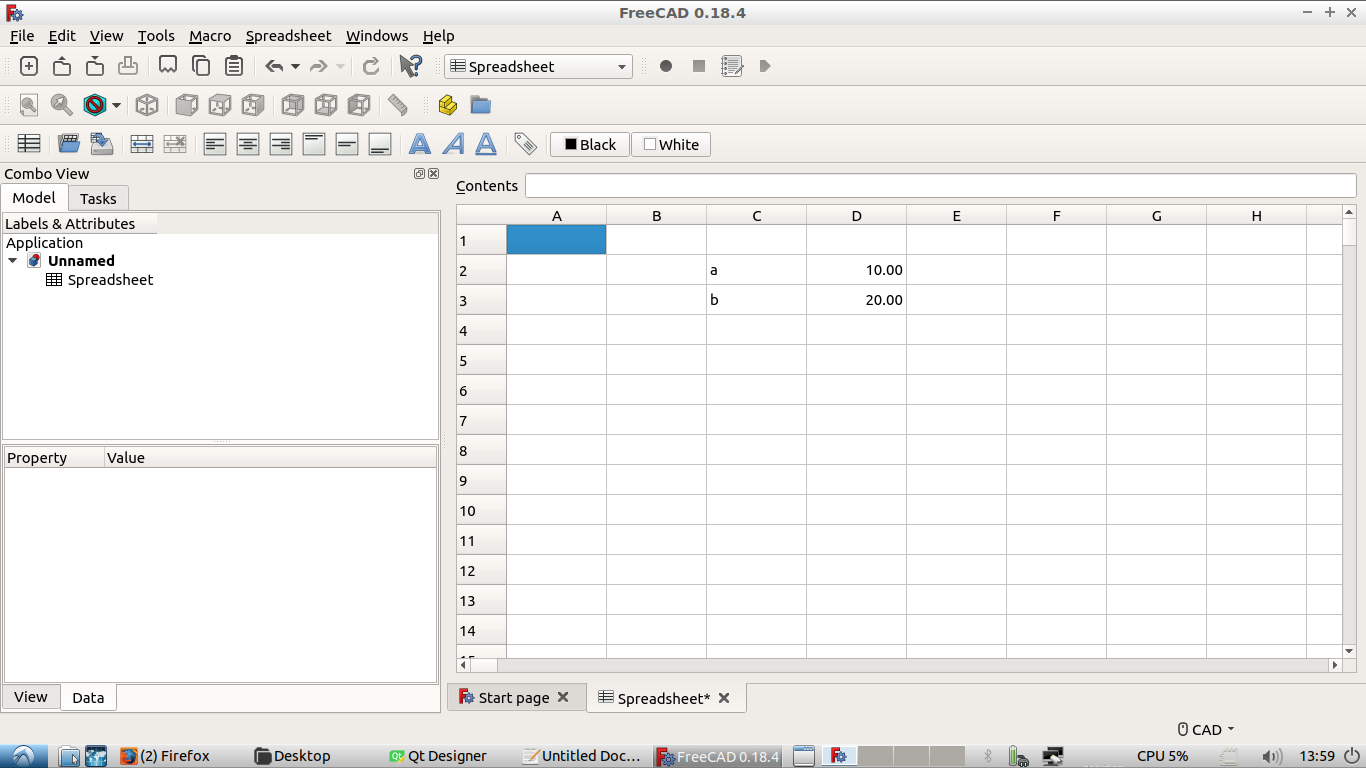Open the Macro menu
Screen dimensions: 1366x768
210,36
